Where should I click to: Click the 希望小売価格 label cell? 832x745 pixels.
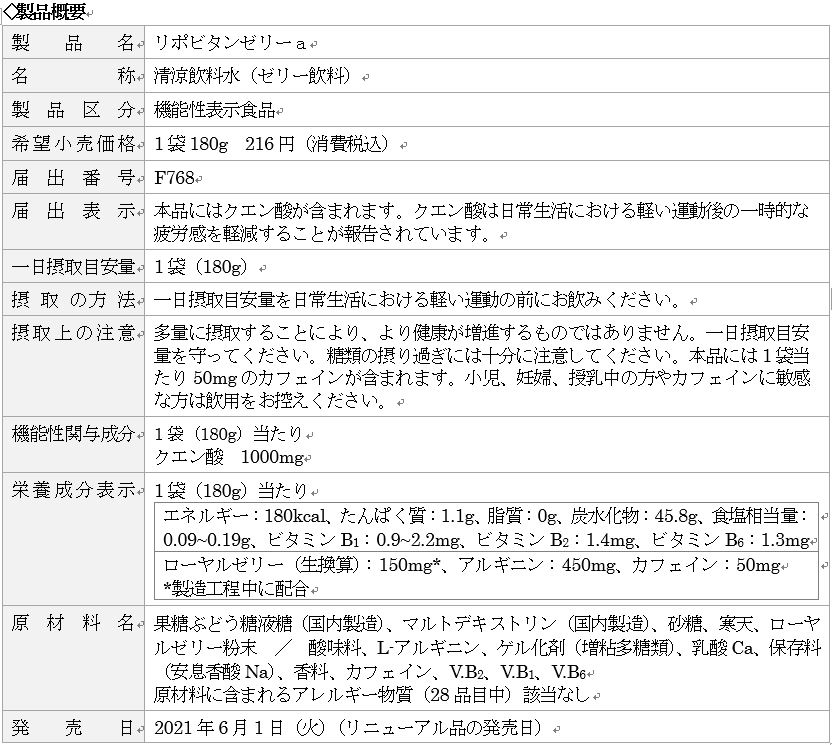[x=72, y=144]
